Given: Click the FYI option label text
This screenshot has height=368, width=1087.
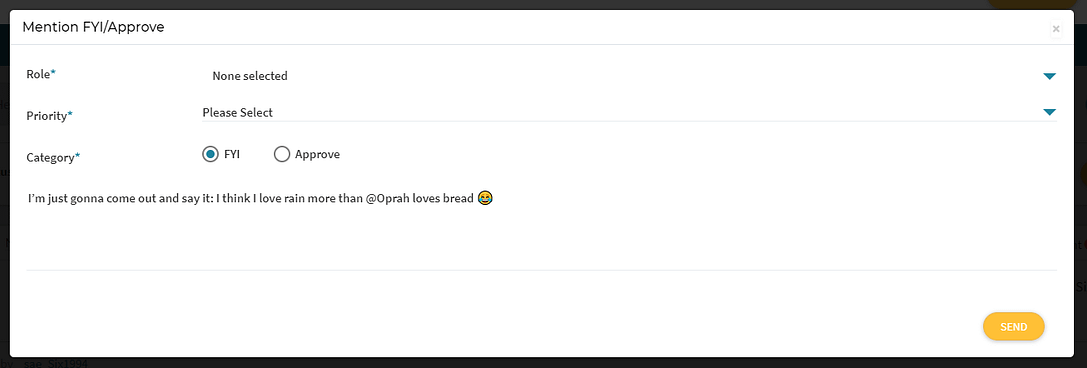Looking at the screenshot, I should (232, 154).
